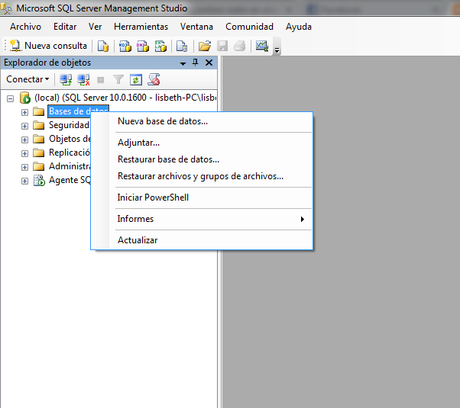Click the Bases de datos folder icon
The height and width of the screenshot is (408, 460).
point(39,111)
